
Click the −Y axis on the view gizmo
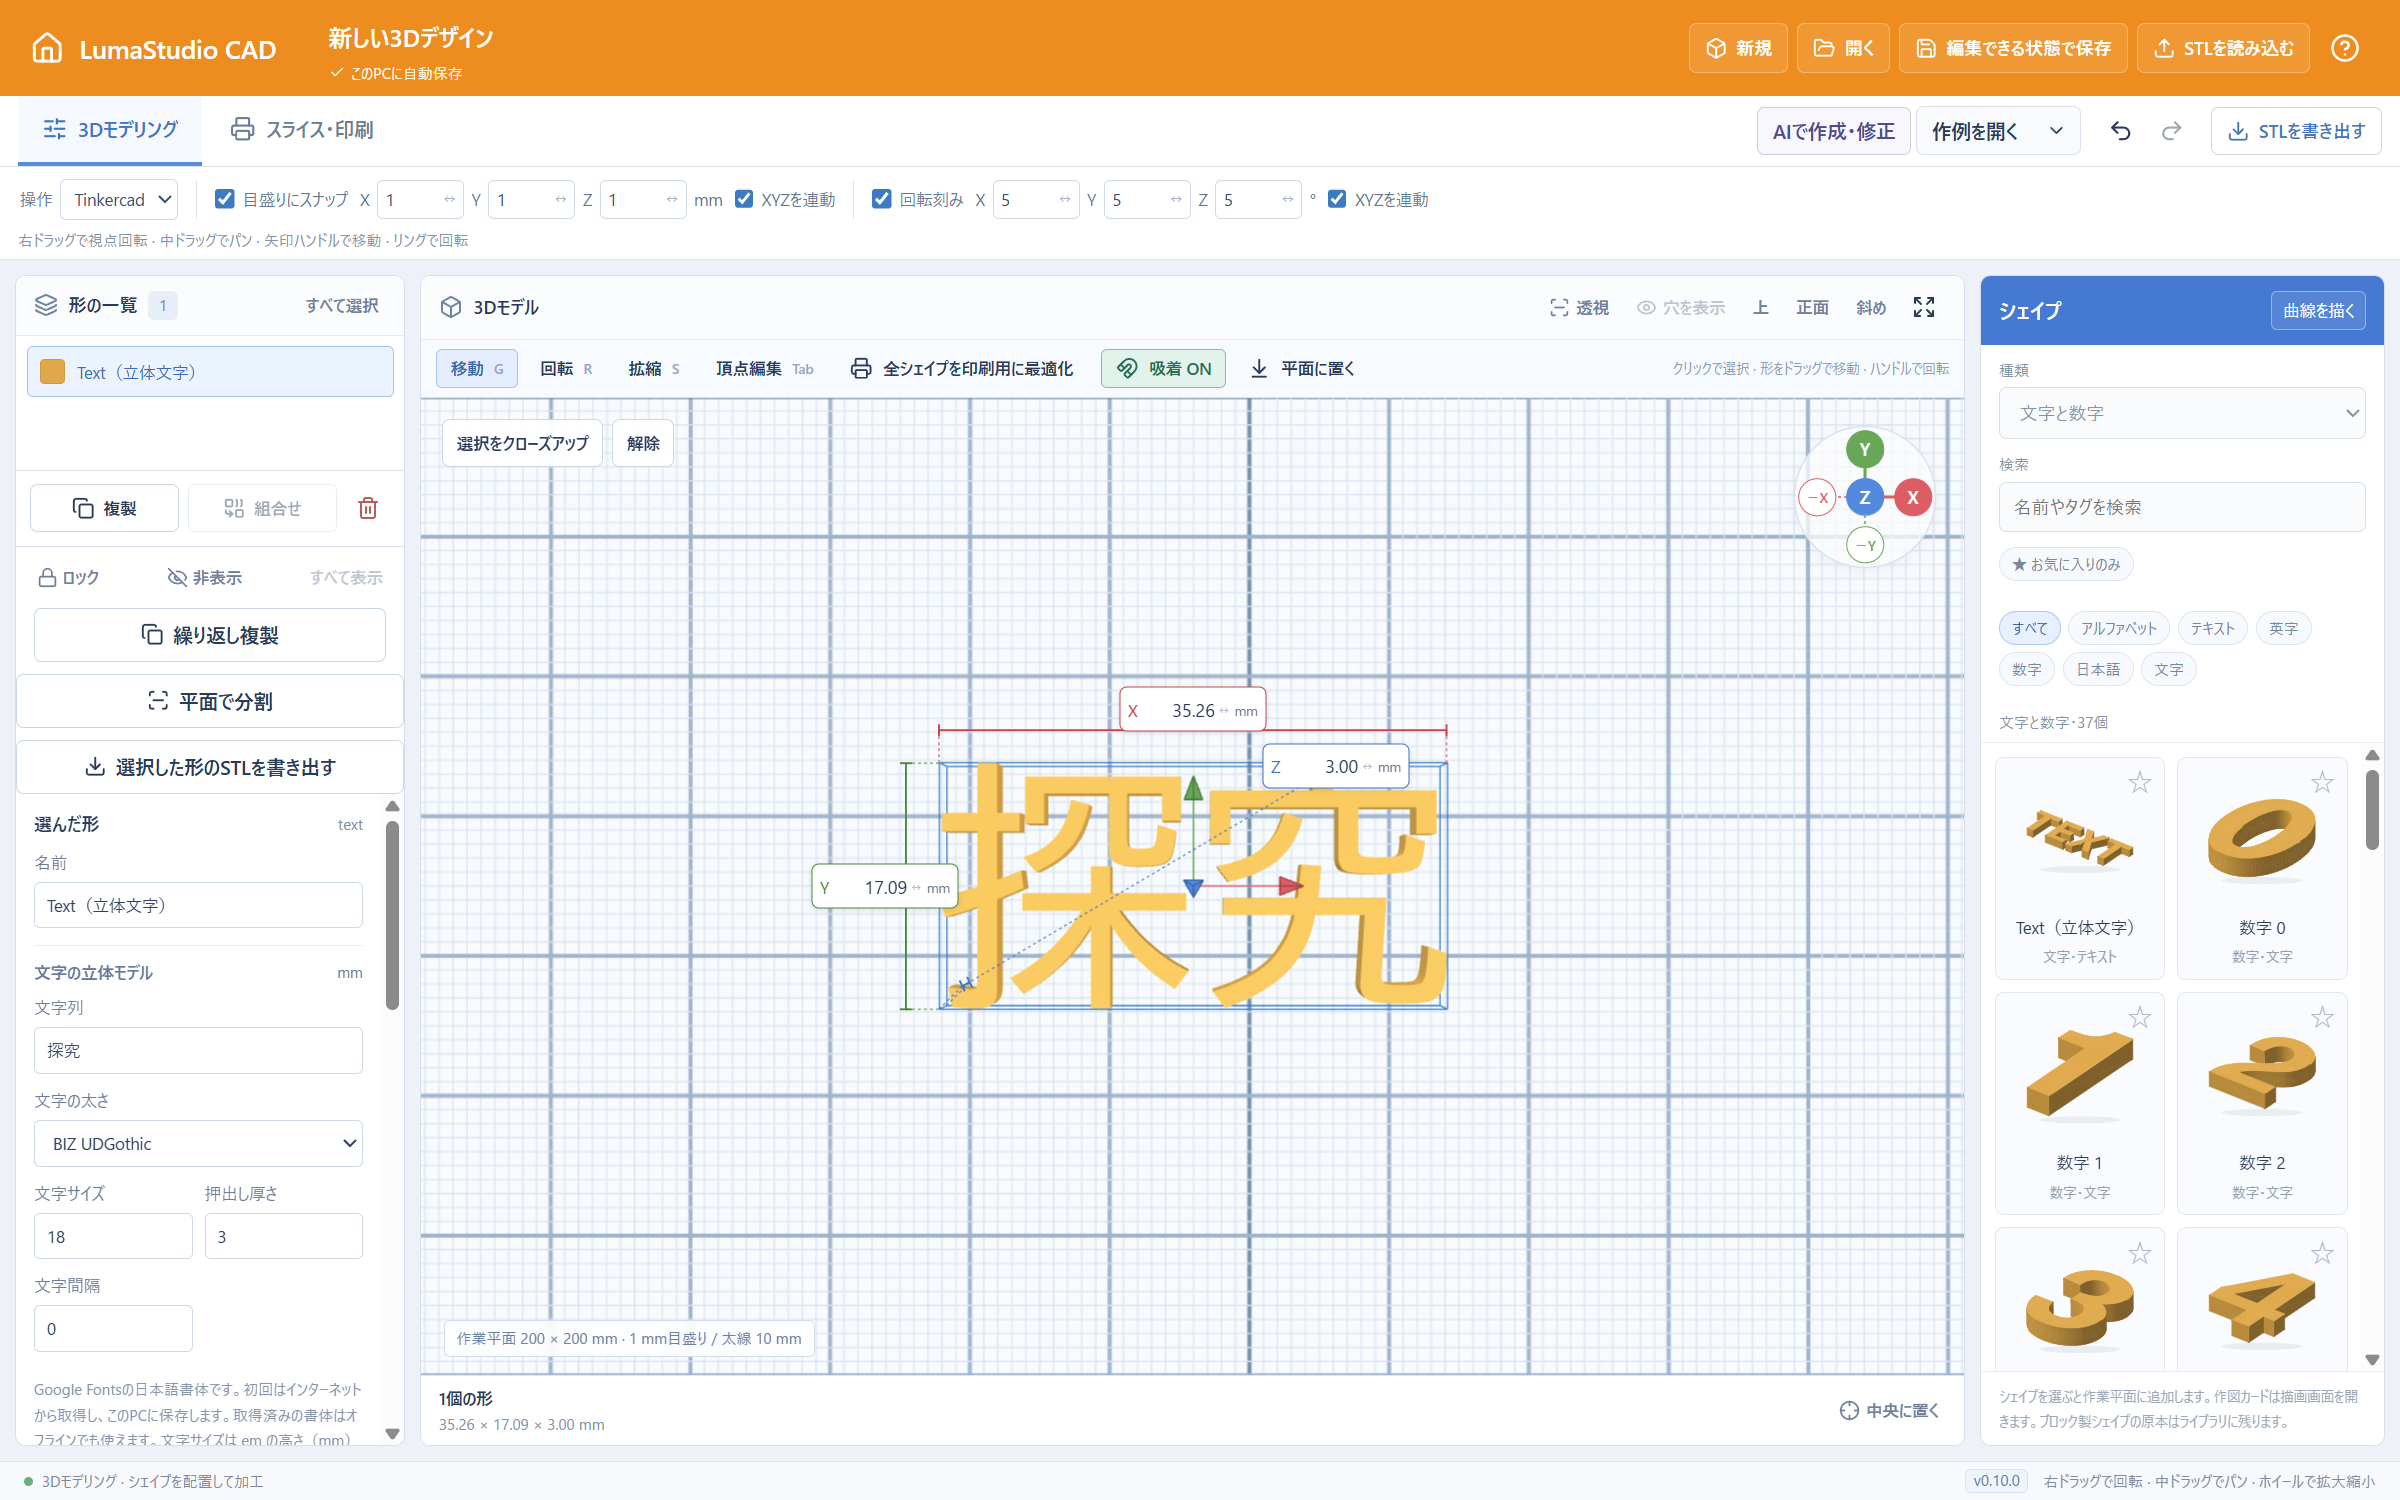pyautogui.click(x=1864, y=545)
